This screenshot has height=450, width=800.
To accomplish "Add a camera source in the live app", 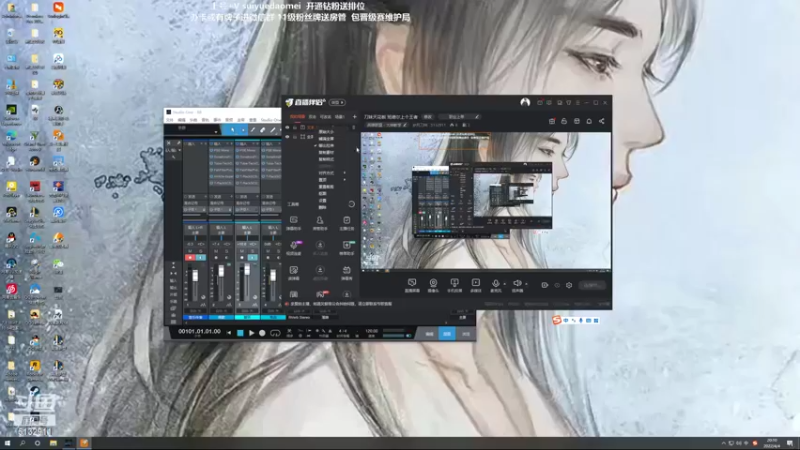I will pyautogui.click(x=433, y=285).
